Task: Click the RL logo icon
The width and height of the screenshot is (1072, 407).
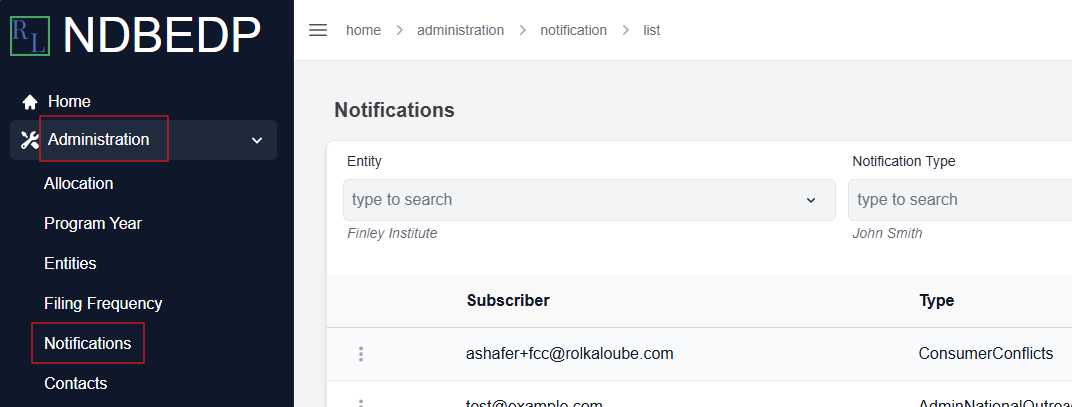Action: coord(29,36)
